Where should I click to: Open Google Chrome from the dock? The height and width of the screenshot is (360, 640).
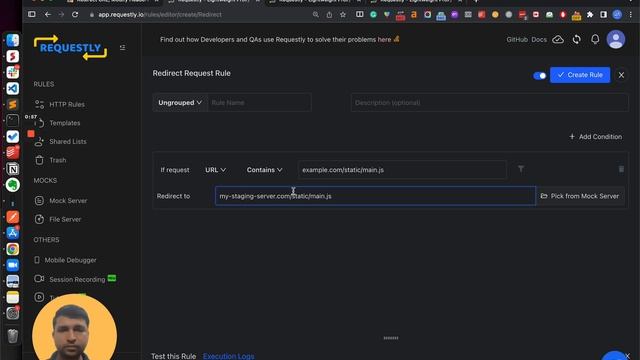tap(13, 249)
